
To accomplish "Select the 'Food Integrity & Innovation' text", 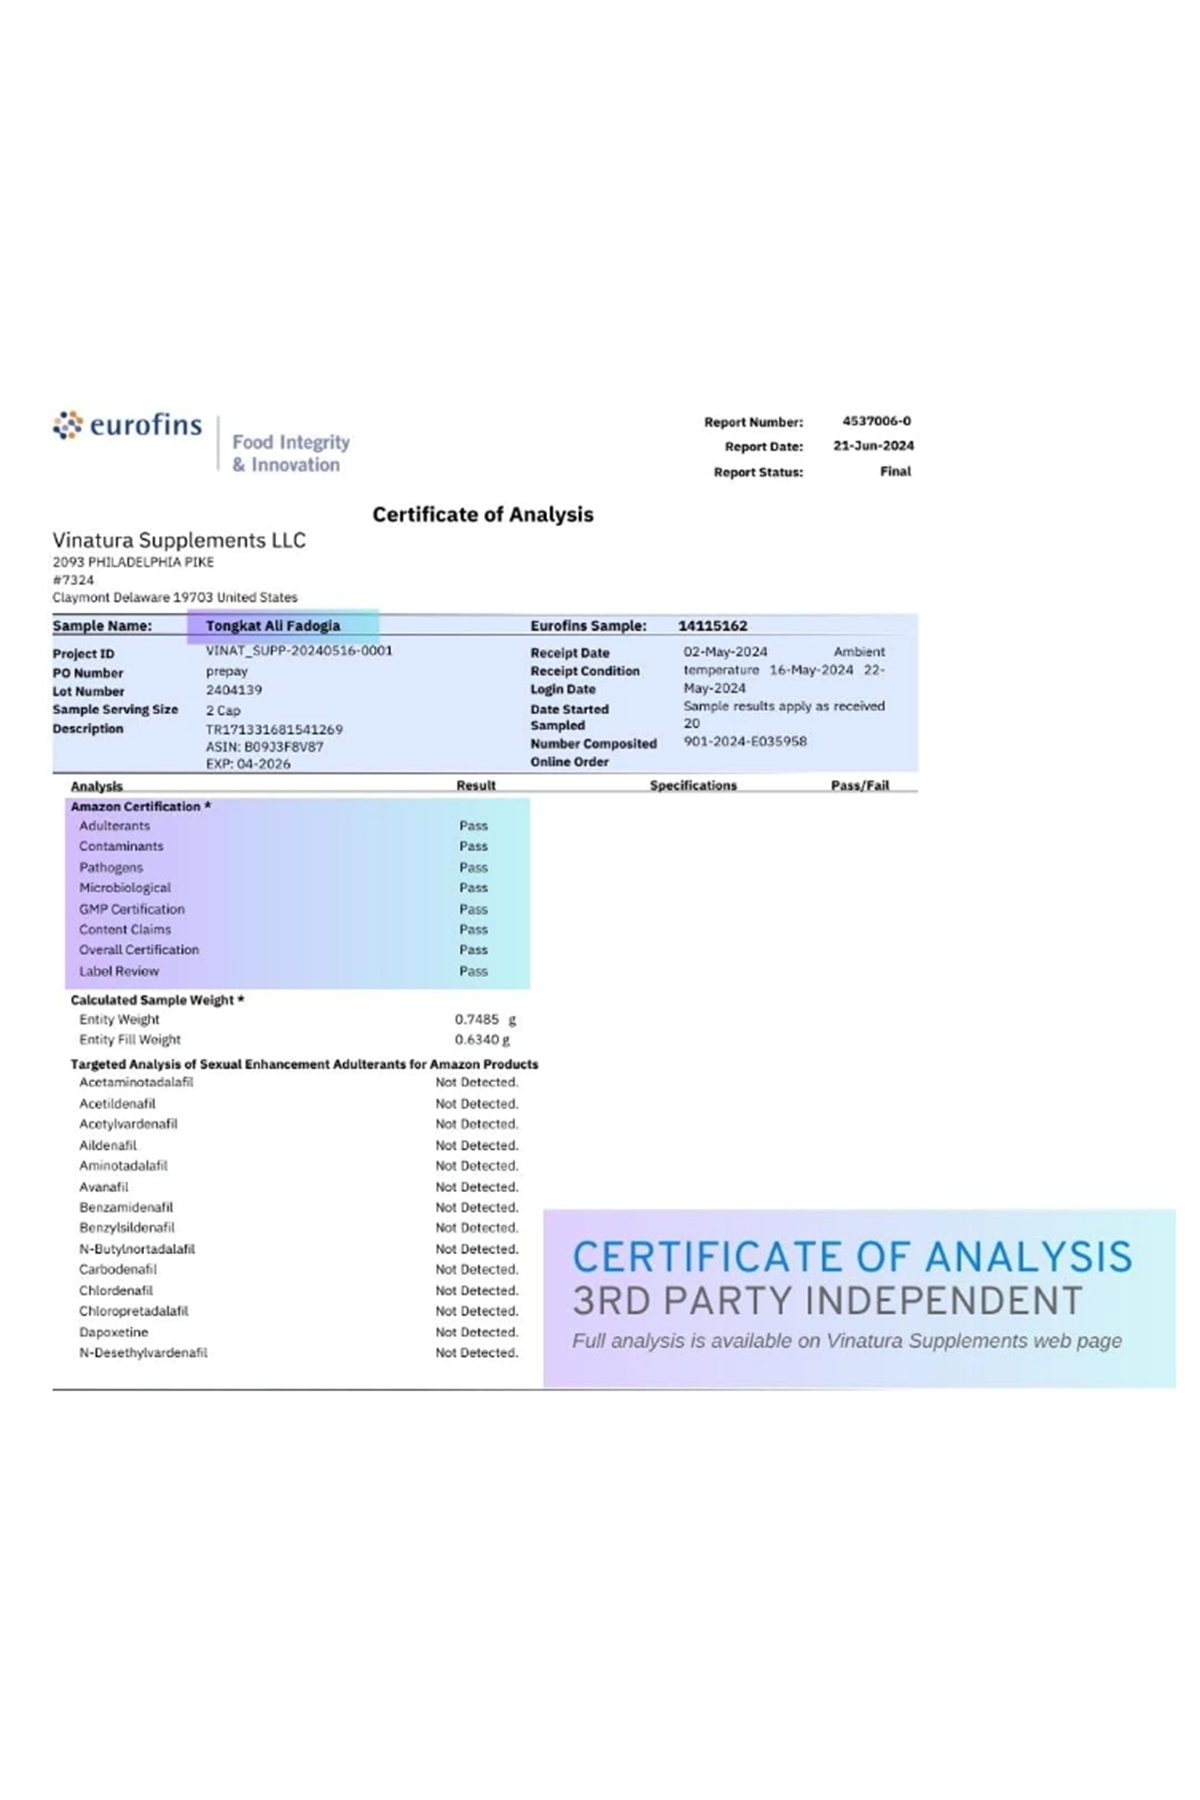I will pyautogui.click(x=291, y=453).
